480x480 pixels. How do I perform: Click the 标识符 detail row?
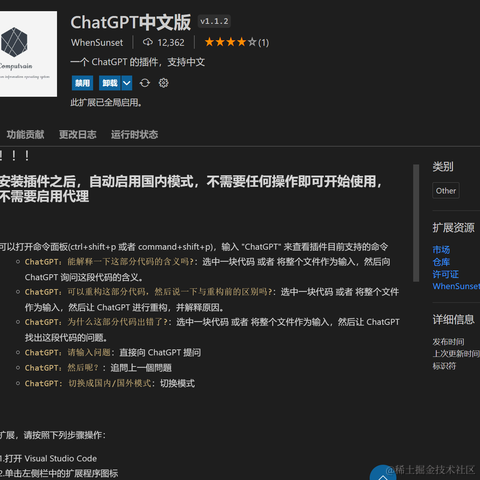[x=444, y=366]
